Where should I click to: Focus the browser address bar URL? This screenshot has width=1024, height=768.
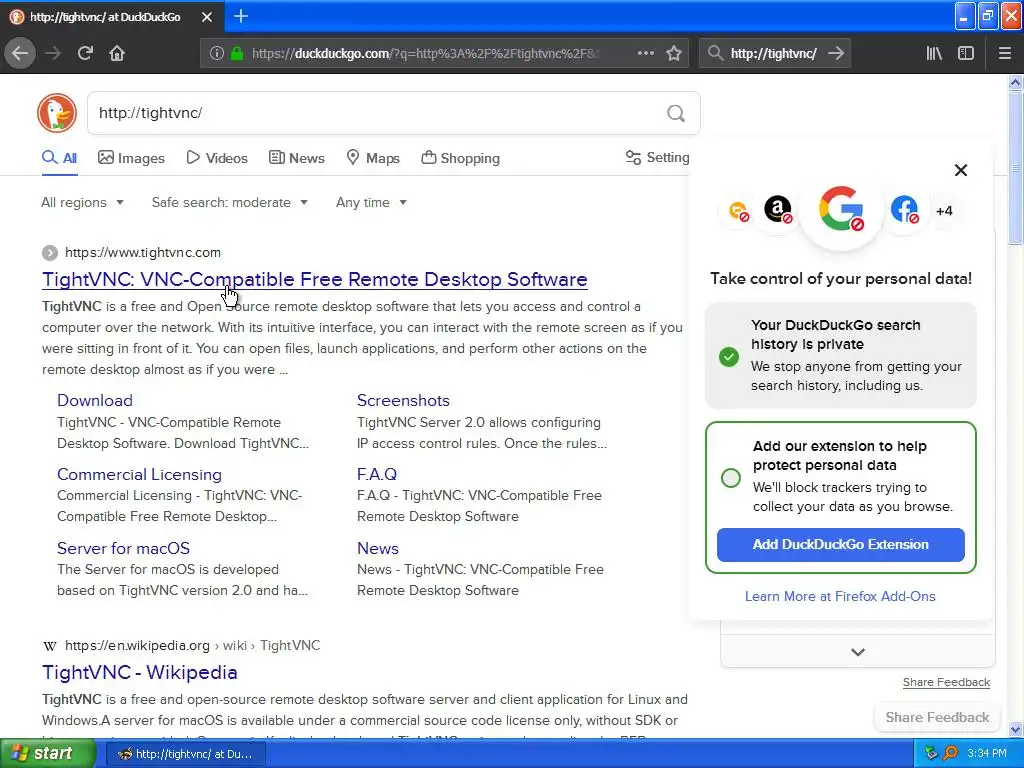(426, 53)
